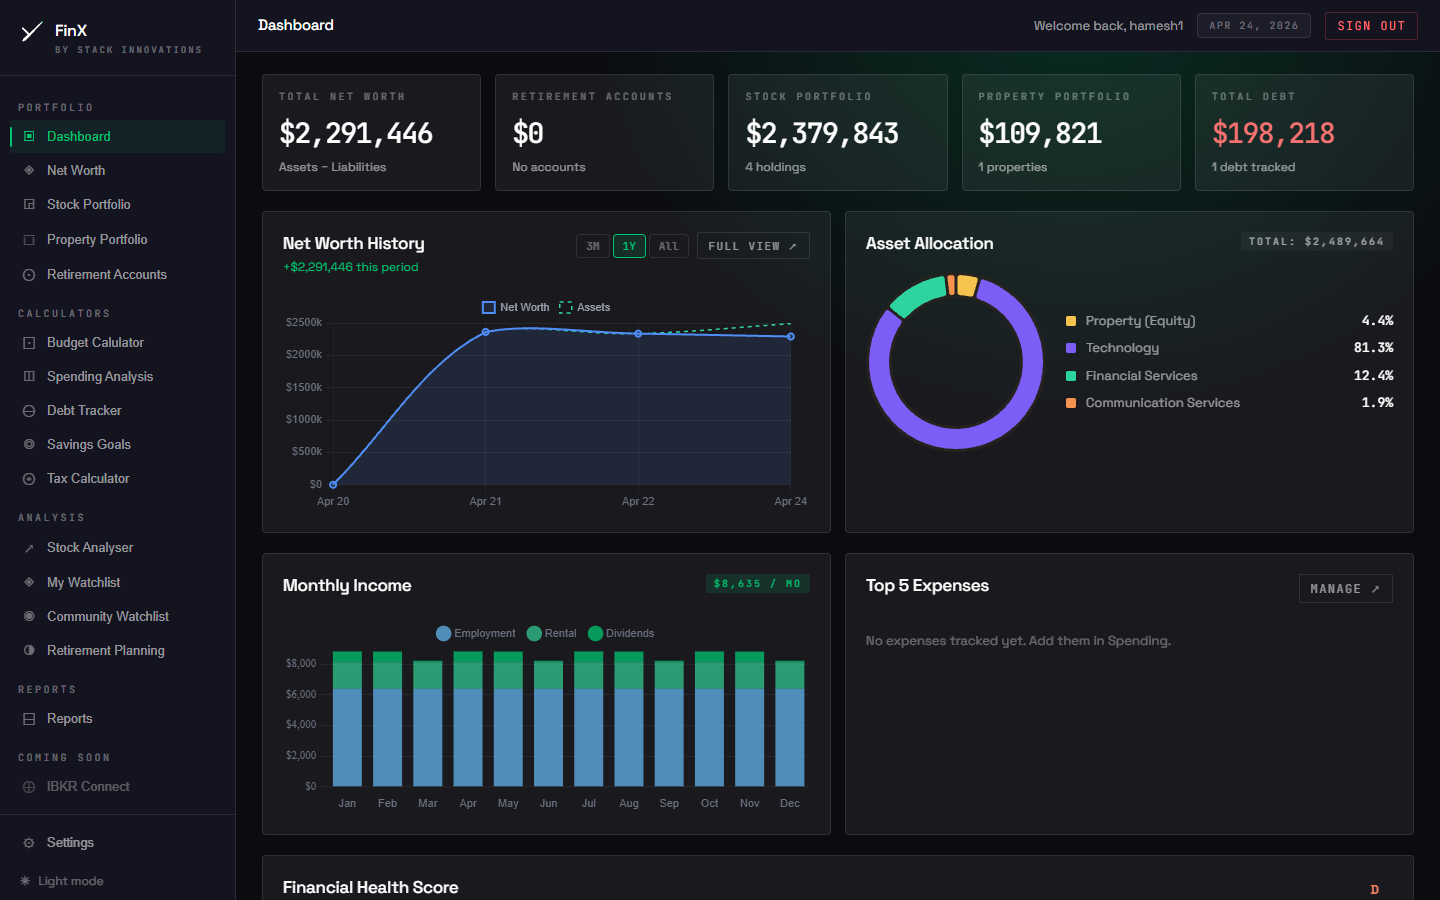
Task: Toggle Dividends series in income legend
Action: 621,633
